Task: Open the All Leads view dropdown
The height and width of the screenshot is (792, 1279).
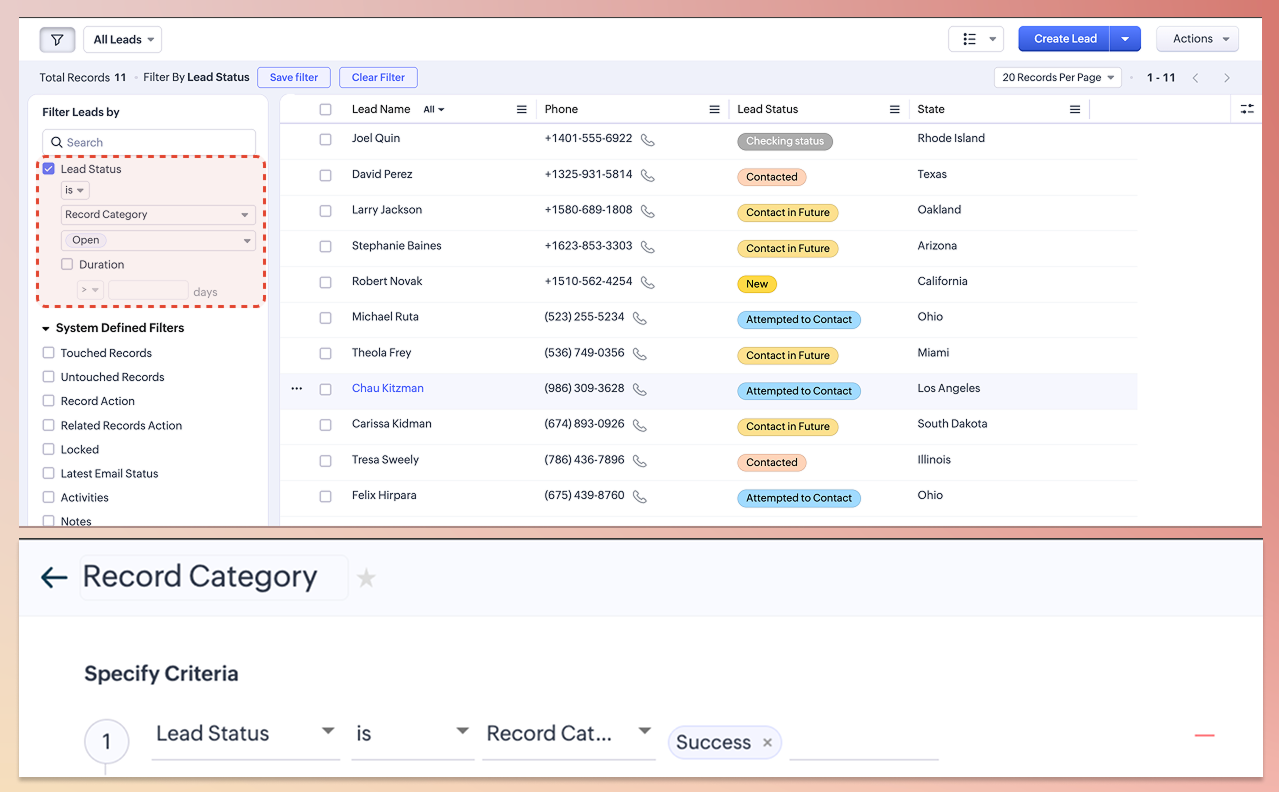Action: pos(123,40)
